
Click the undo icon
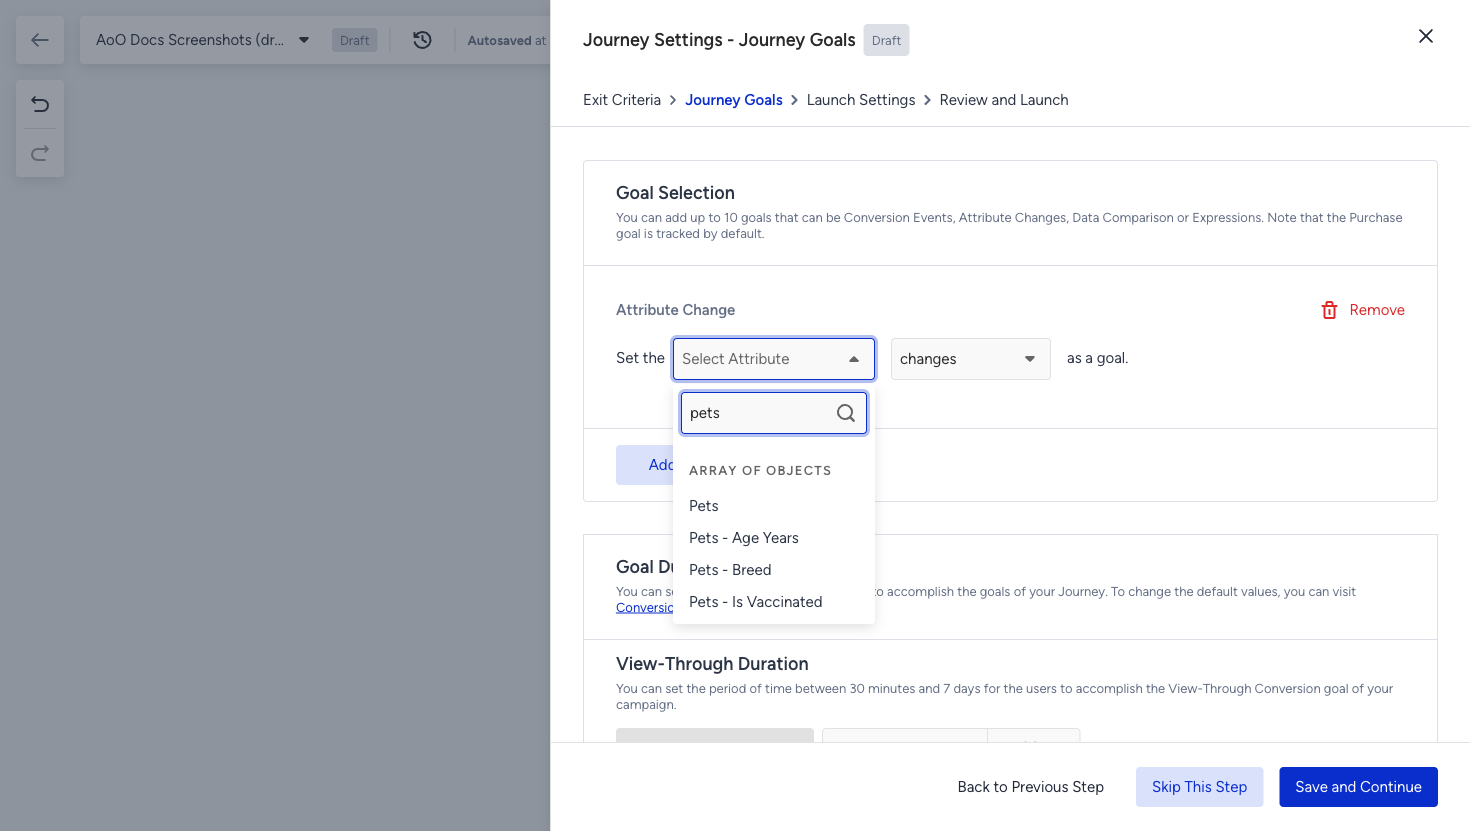coord(40,104)
